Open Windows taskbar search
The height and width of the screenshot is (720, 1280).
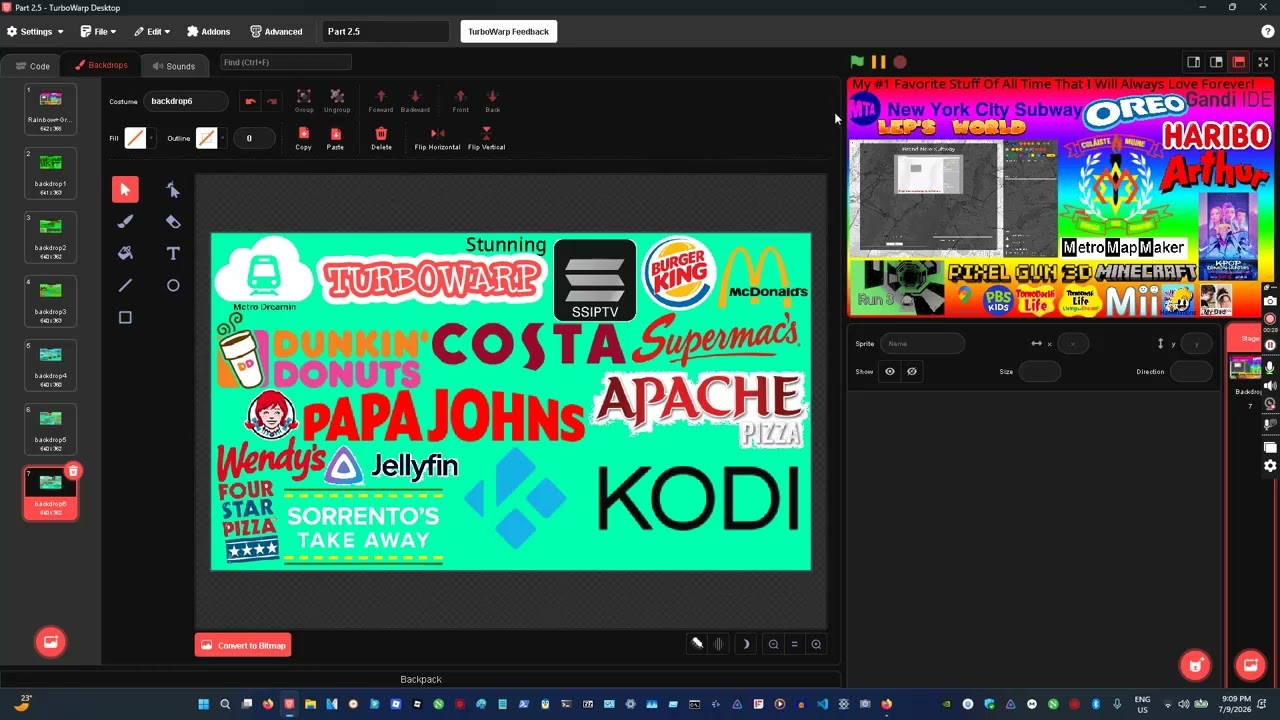point(225,704)
